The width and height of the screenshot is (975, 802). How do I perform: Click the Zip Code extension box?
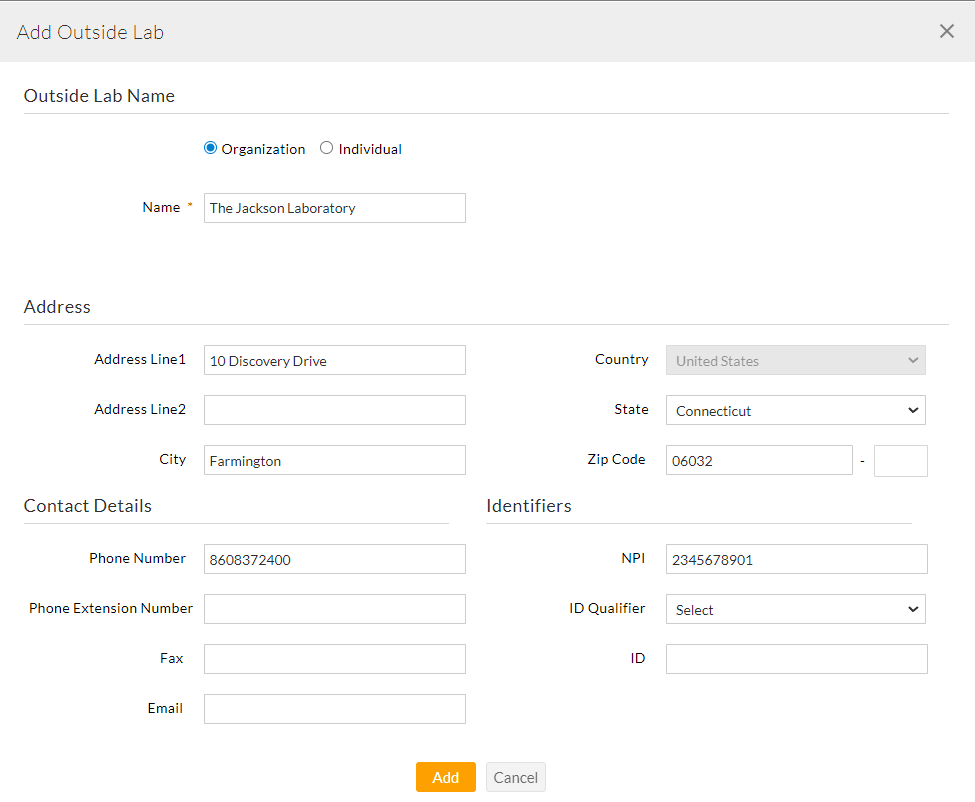pyautogui.click(x=900, y=461)
